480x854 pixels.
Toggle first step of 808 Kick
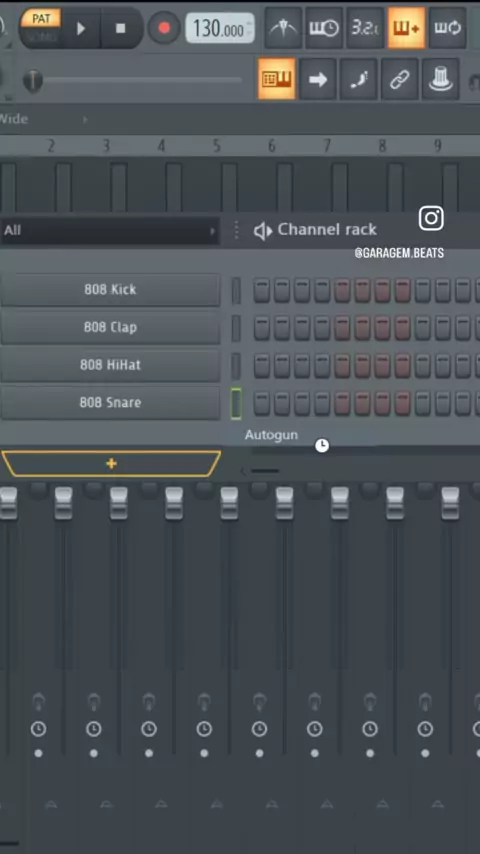(x=262, y=290)
